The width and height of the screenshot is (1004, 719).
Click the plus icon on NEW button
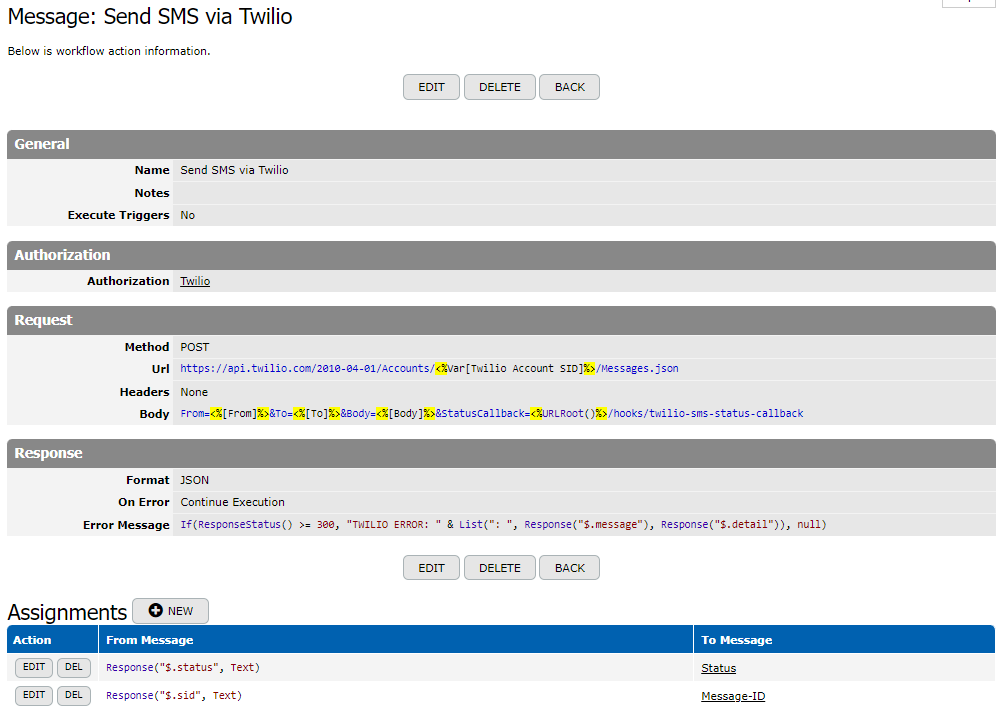[155, 611]
